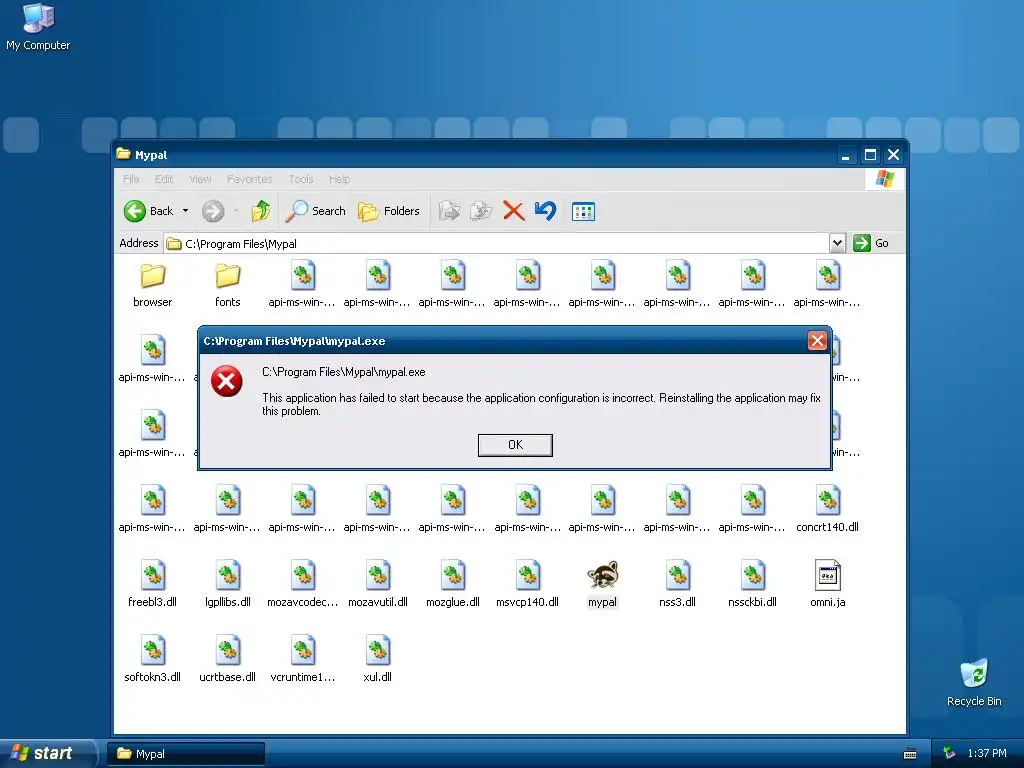Select the fonts folder
This screenshot has width=1024, height=768.
point(228,285)
